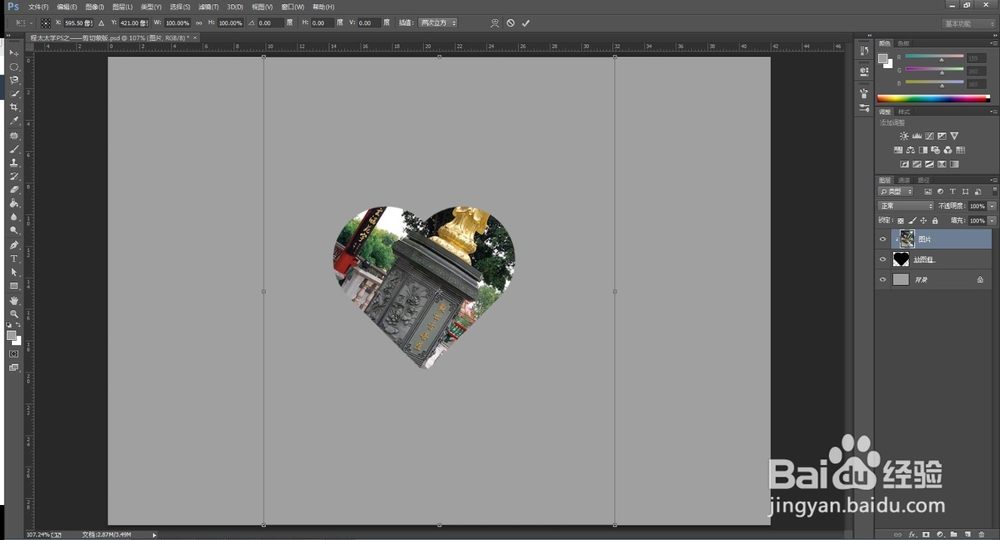Select the Type tool
The height and width of the screenshot is (540, 1000).
pos(14,259)
